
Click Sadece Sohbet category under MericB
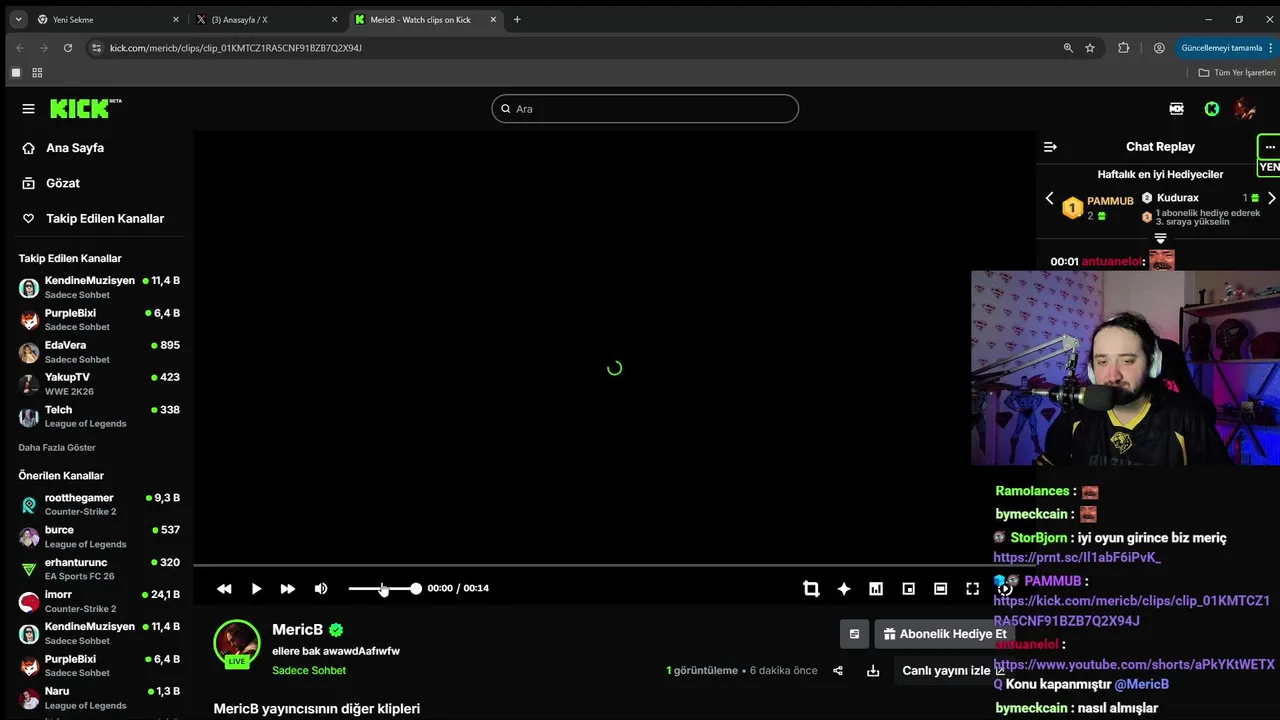(x=309, y=671)
